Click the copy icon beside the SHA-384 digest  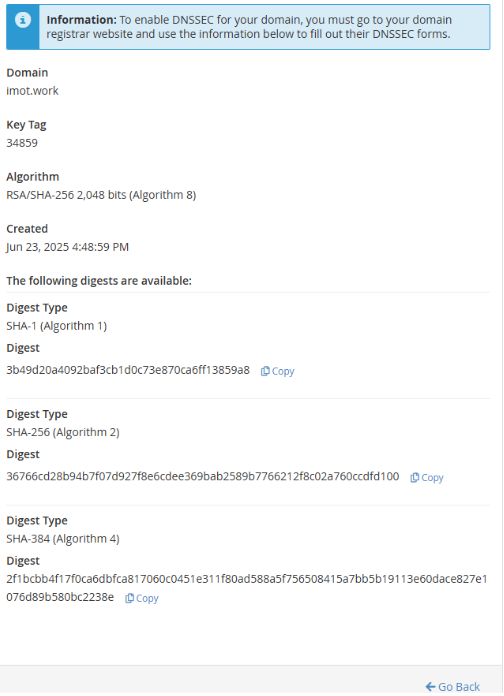click(x=129, y=599)
